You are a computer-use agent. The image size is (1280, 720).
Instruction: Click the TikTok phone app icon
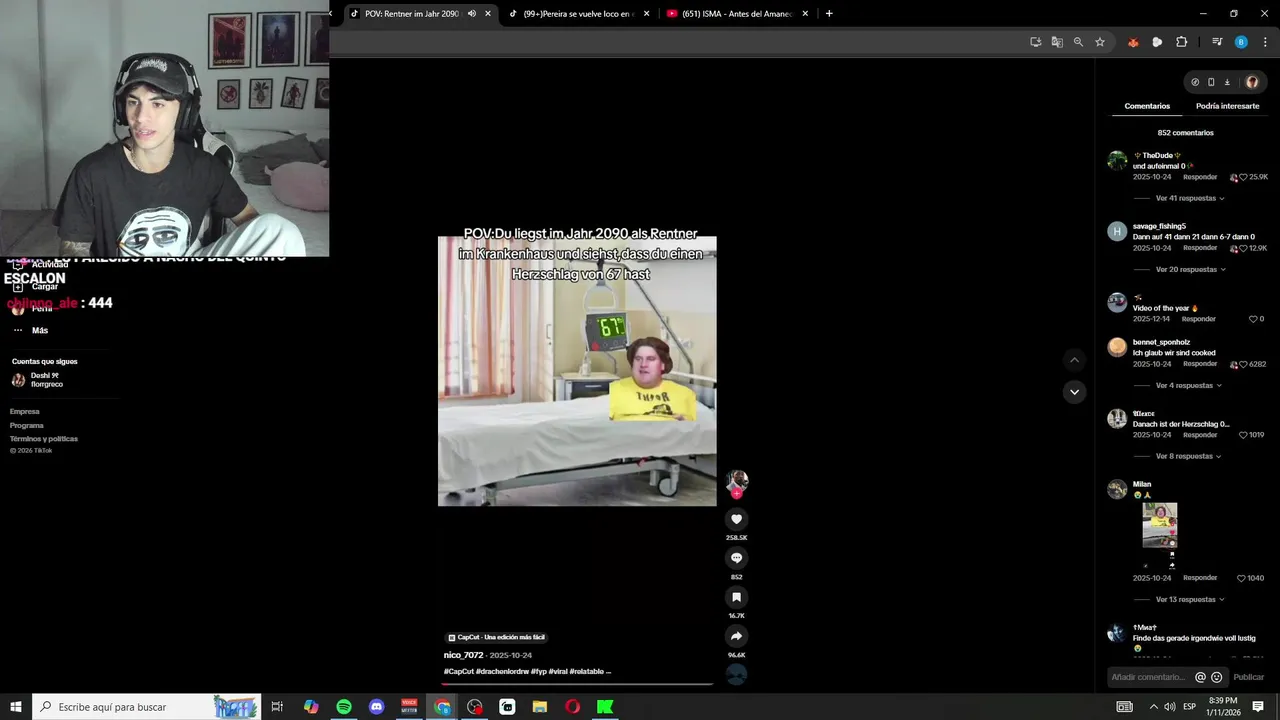(1211, 82)
